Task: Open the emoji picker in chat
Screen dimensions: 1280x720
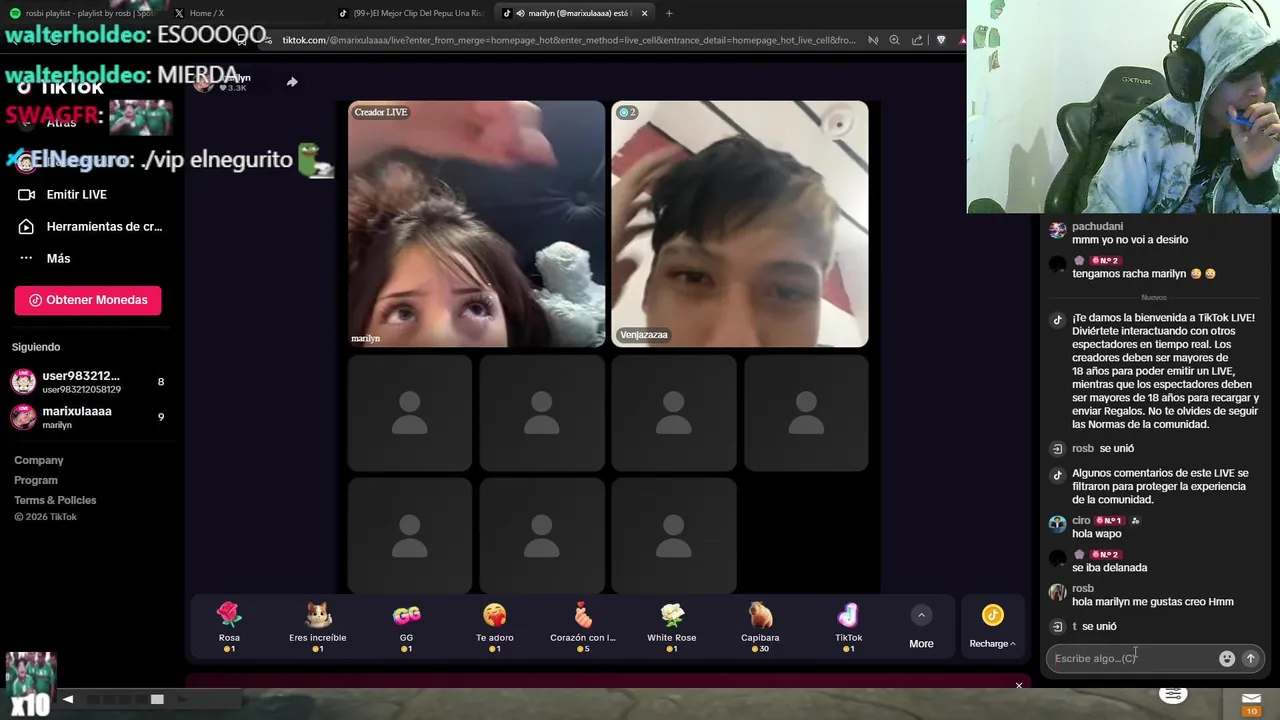Action: click(1227, 658)
